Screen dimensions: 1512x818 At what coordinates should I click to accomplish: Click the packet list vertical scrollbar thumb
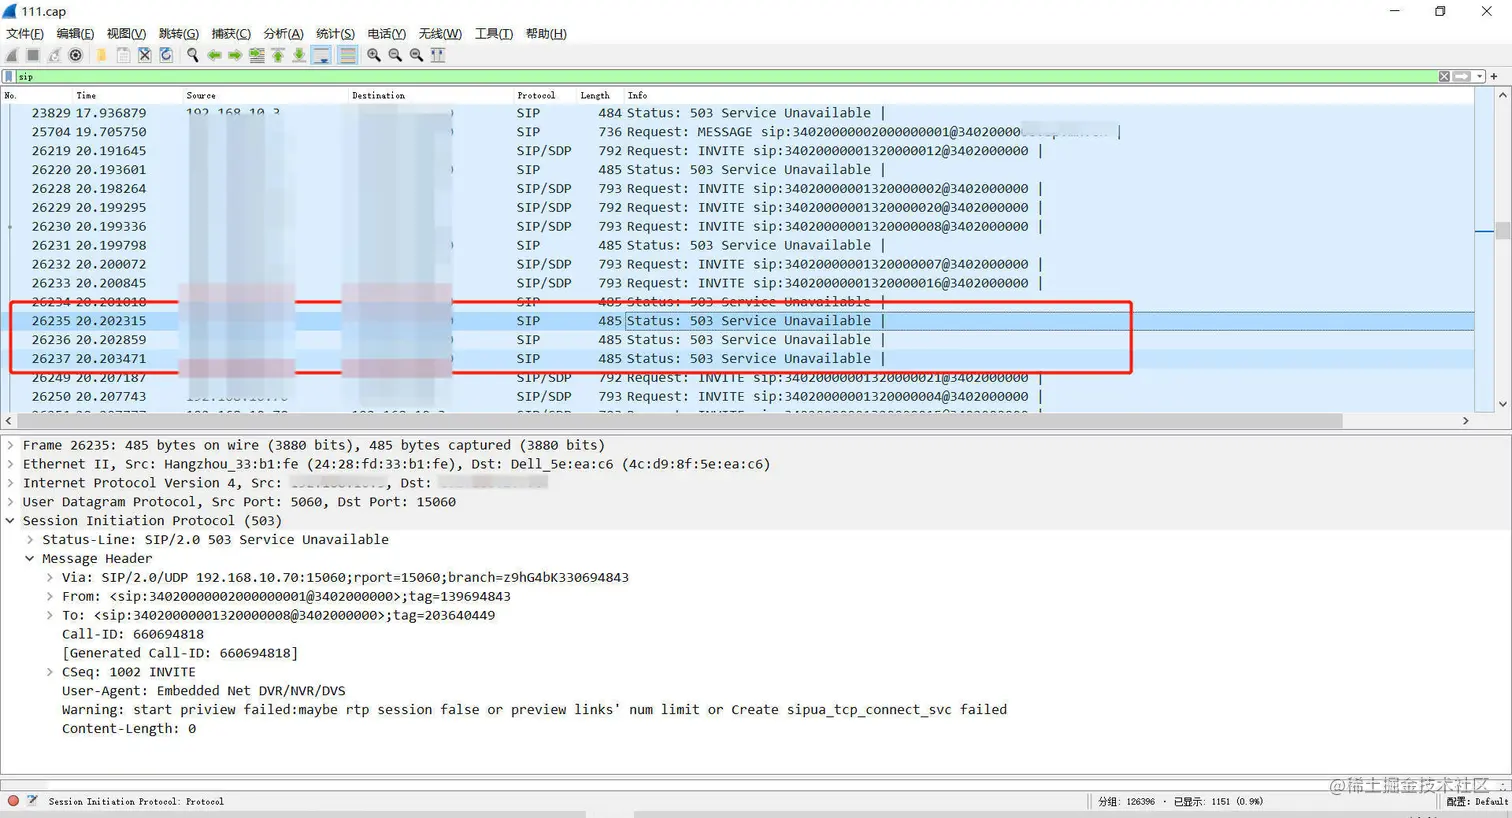click(1502, 231)
